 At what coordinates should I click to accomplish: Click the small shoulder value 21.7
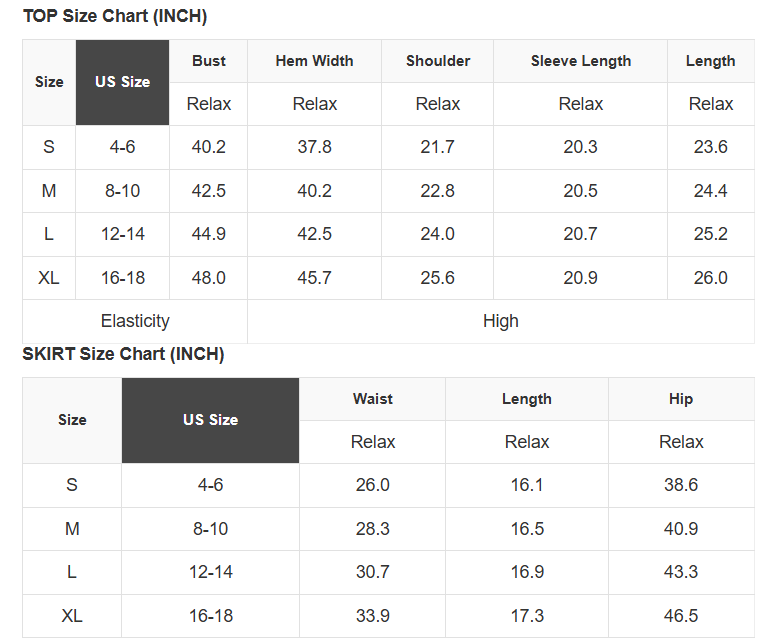[438, 147]
